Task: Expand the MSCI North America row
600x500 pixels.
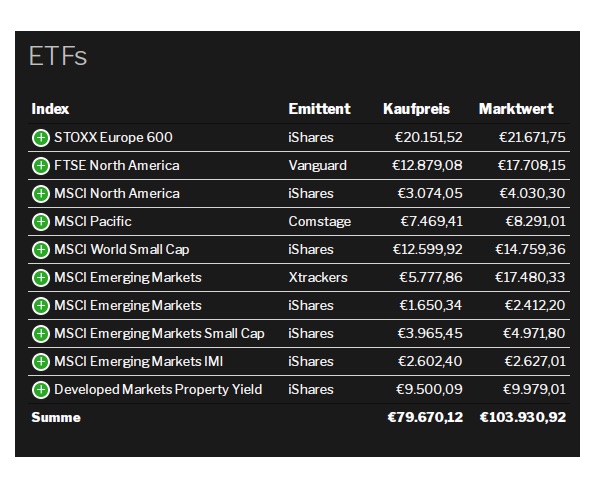Action: click(41, 193)
